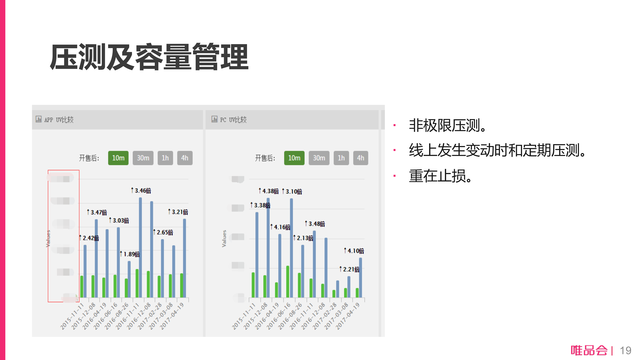Select 4h button in PC UV chart

pyautogui.click(x=361, y=158)
